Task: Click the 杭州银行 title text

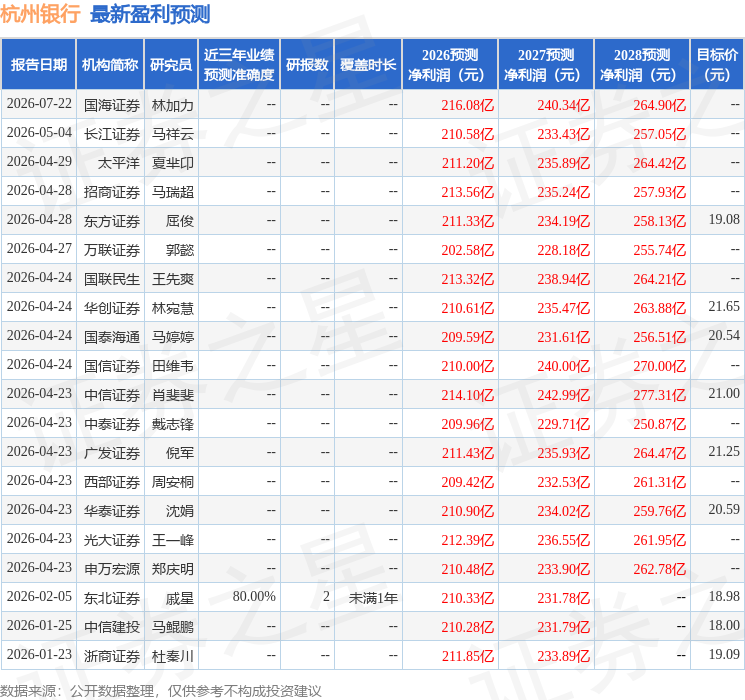Action: coord(40,14)
